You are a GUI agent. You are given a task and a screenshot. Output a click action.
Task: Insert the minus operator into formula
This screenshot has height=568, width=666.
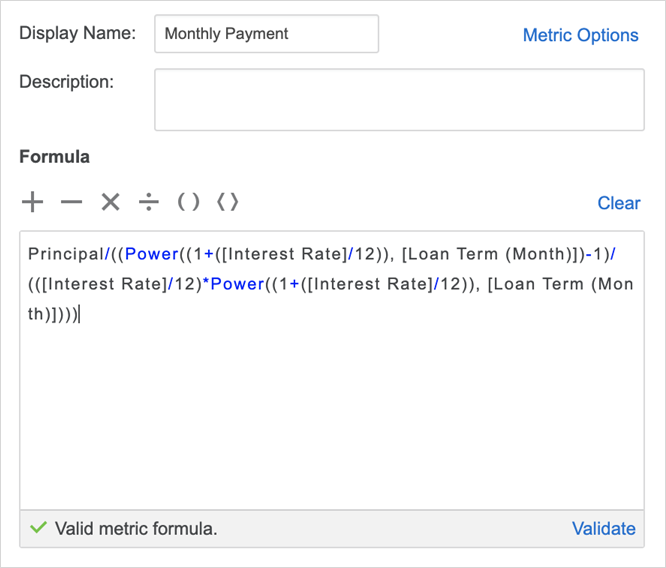point(71,203)
